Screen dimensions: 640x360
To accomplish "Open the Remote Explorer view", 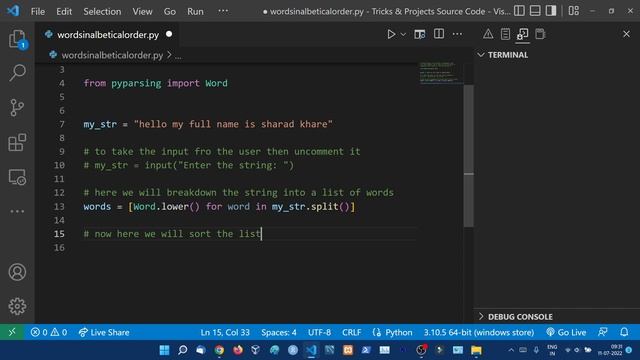I will 17,177.
